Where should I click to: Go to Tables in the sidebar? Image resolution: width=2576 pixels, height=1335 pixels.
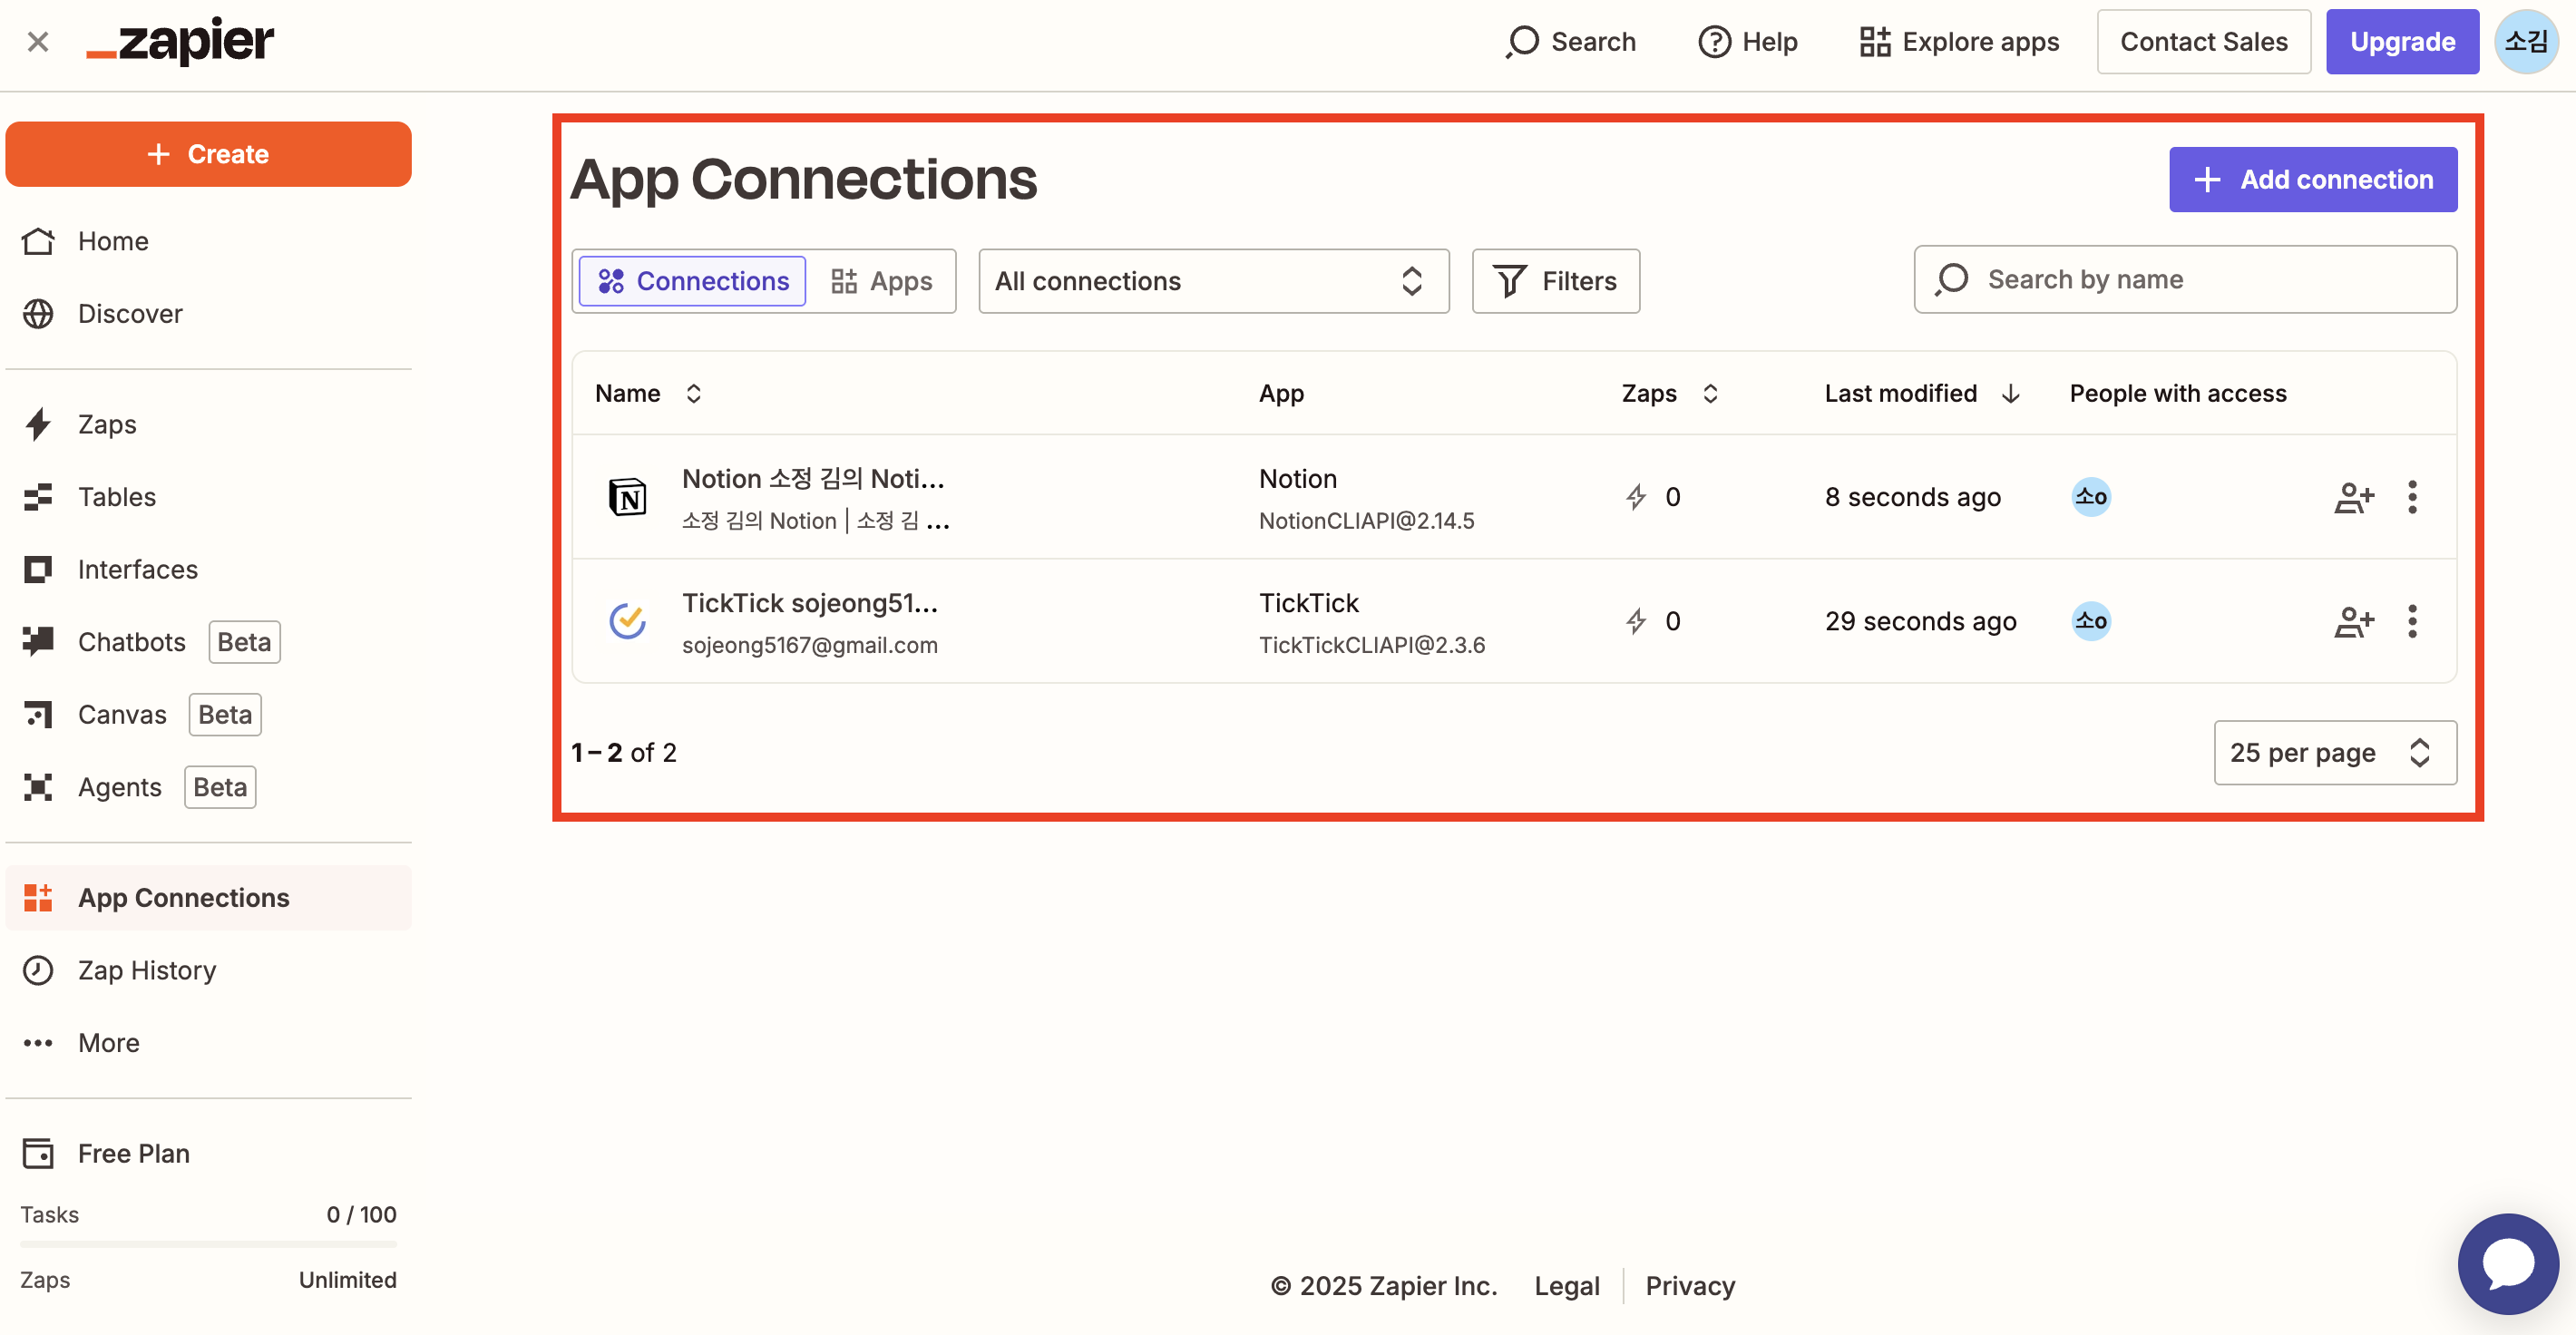[x=117, y=497]
